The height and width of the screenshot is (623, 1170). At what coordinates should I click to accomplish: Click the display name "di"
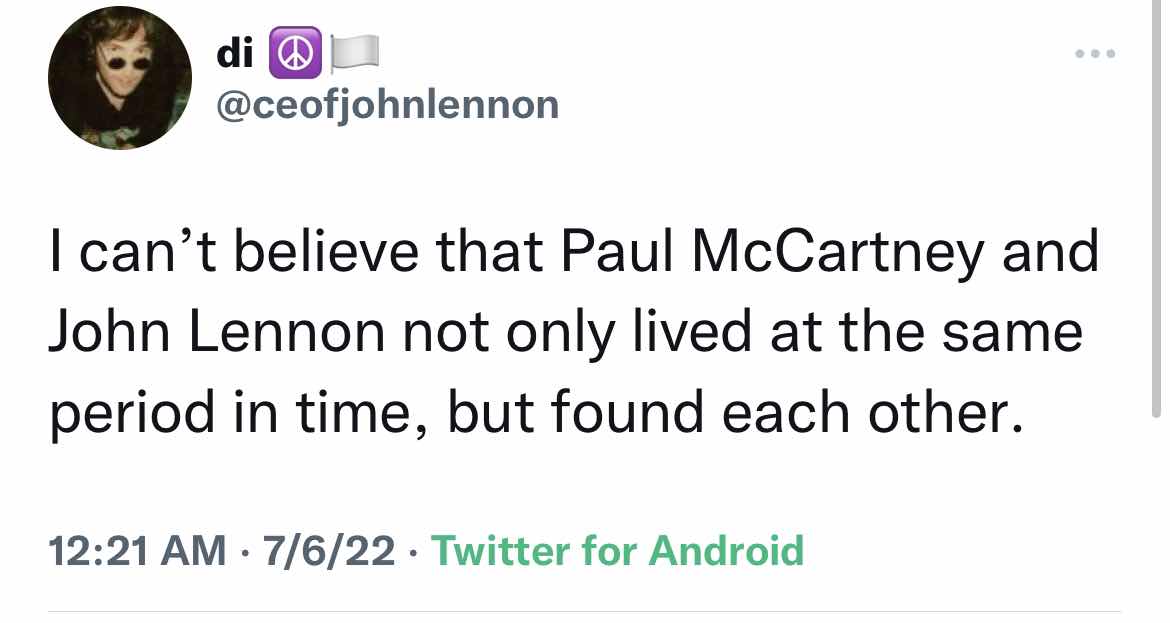coord(234,53)
